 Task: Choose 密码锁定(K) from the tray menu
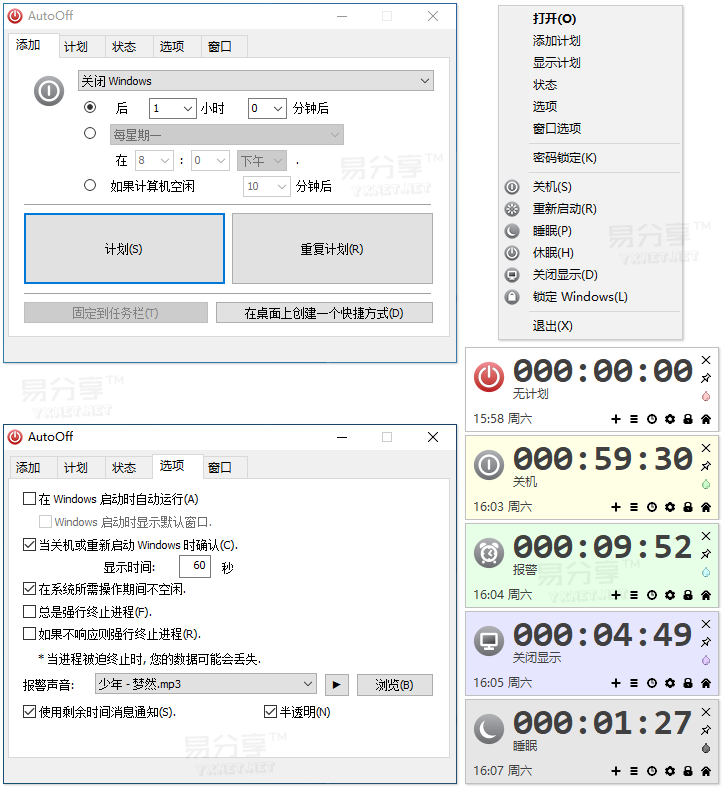565,158
